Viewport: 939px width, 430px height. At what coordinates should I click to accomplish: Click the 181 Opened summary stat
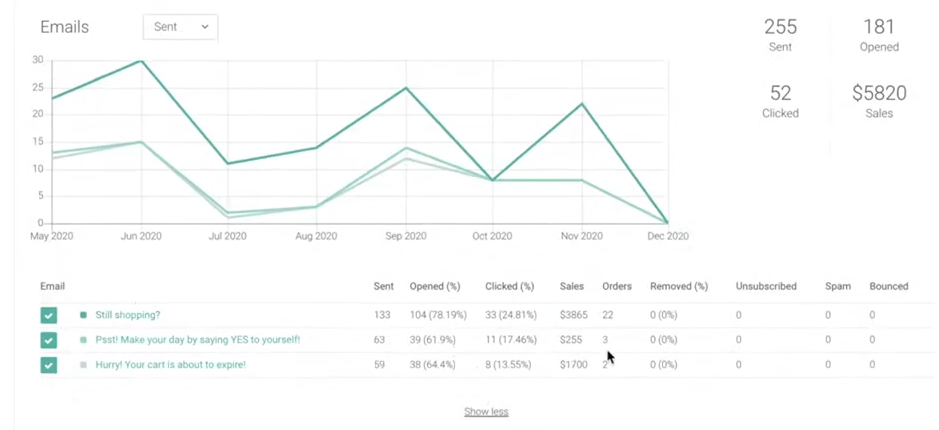(x=879, y=35)
